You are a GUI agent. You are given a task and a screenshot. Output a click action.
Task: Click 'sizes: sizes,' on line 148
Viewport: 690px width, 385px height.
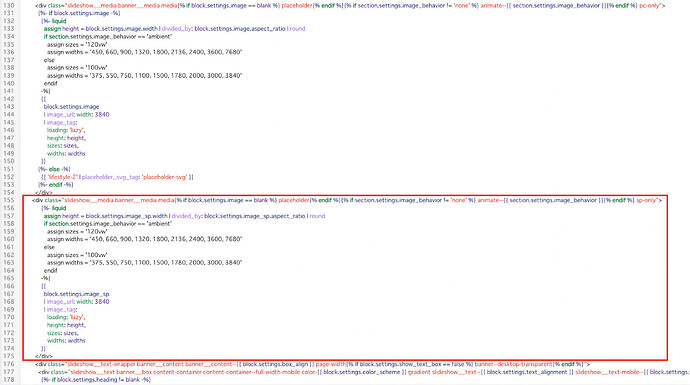click(63, 146)
